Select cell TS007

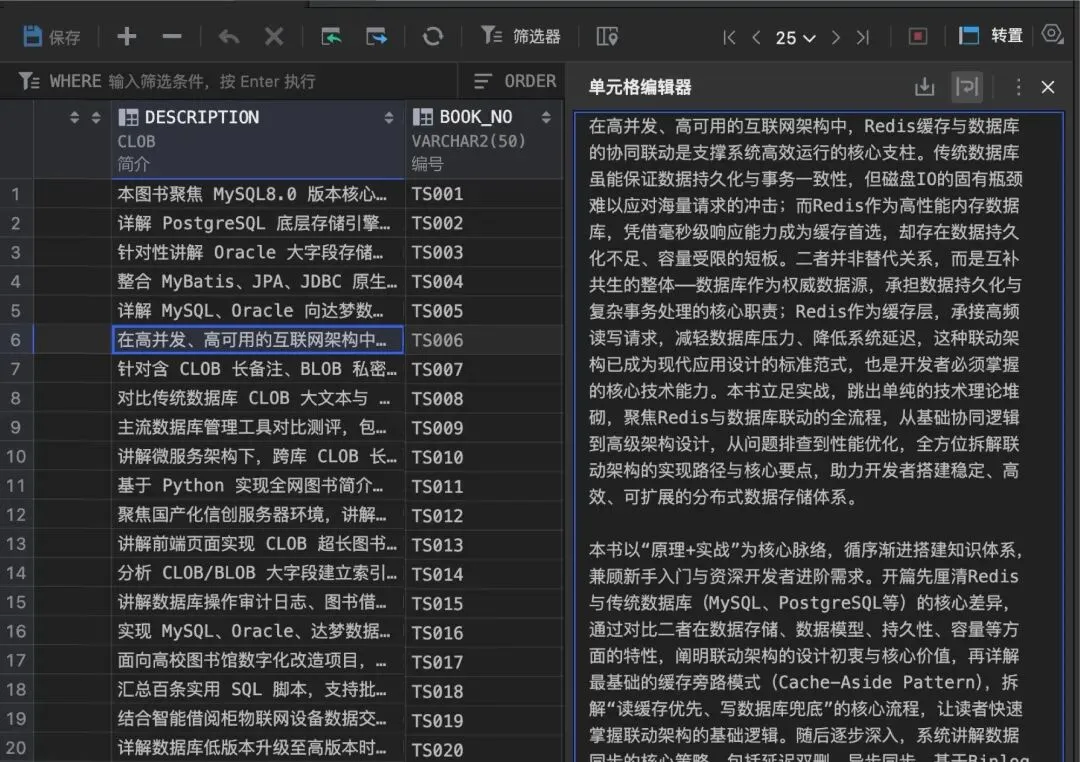point(484,369)
